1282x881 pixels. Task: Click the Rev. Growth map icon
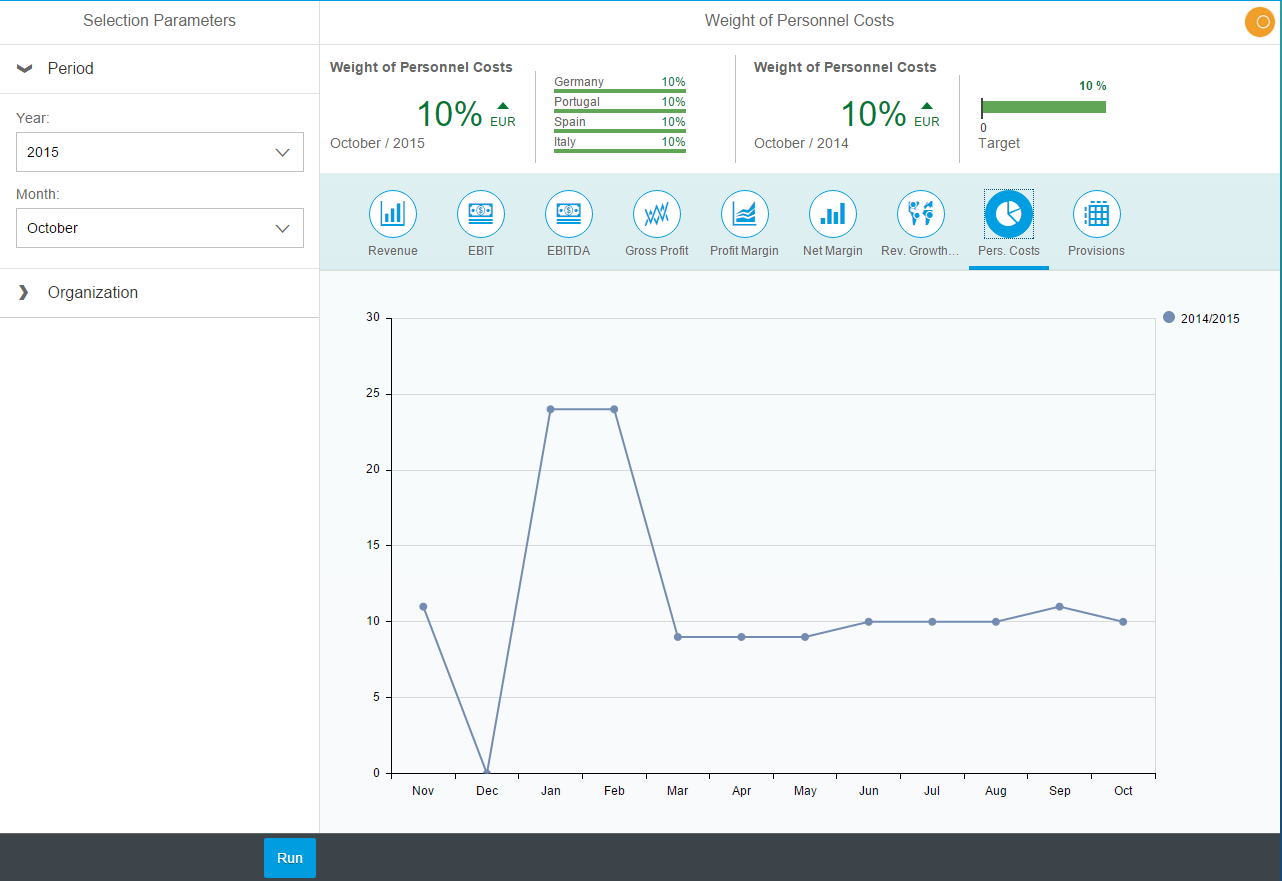click(921, 213)
